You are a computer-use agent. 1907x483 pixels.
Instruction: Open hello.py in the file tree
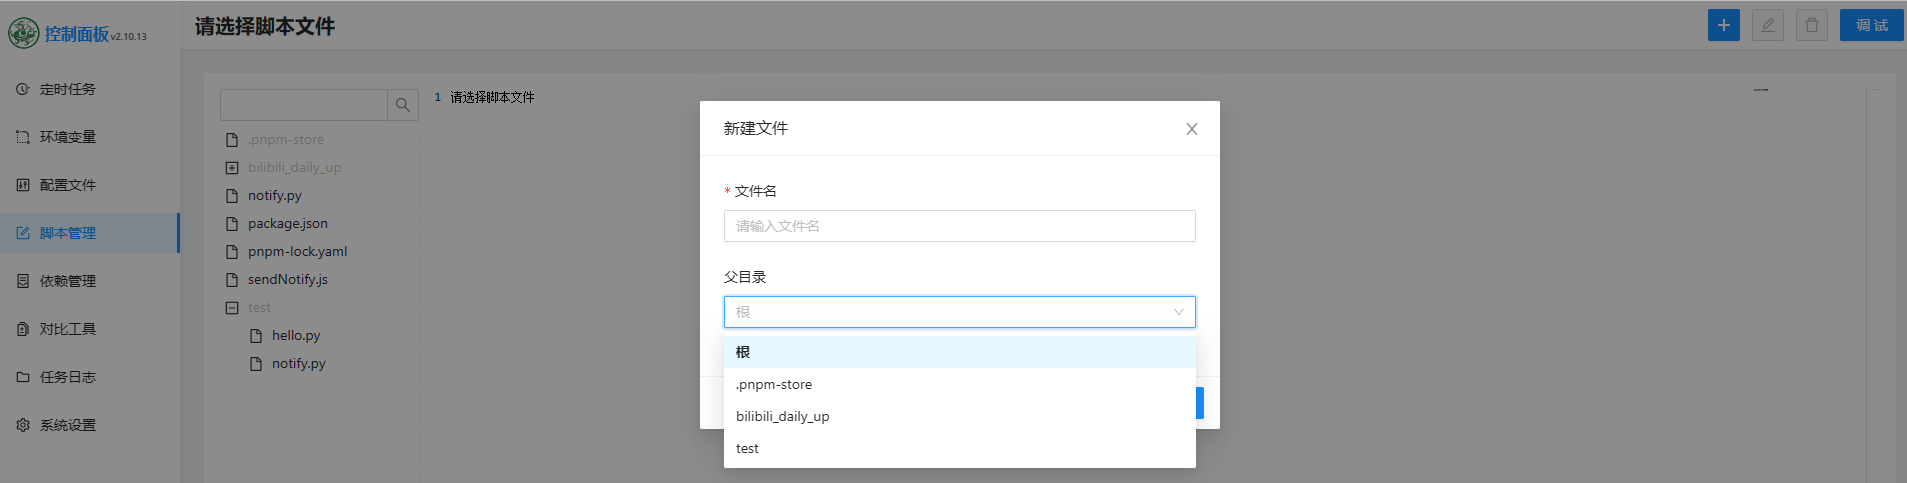pos(296,336)
